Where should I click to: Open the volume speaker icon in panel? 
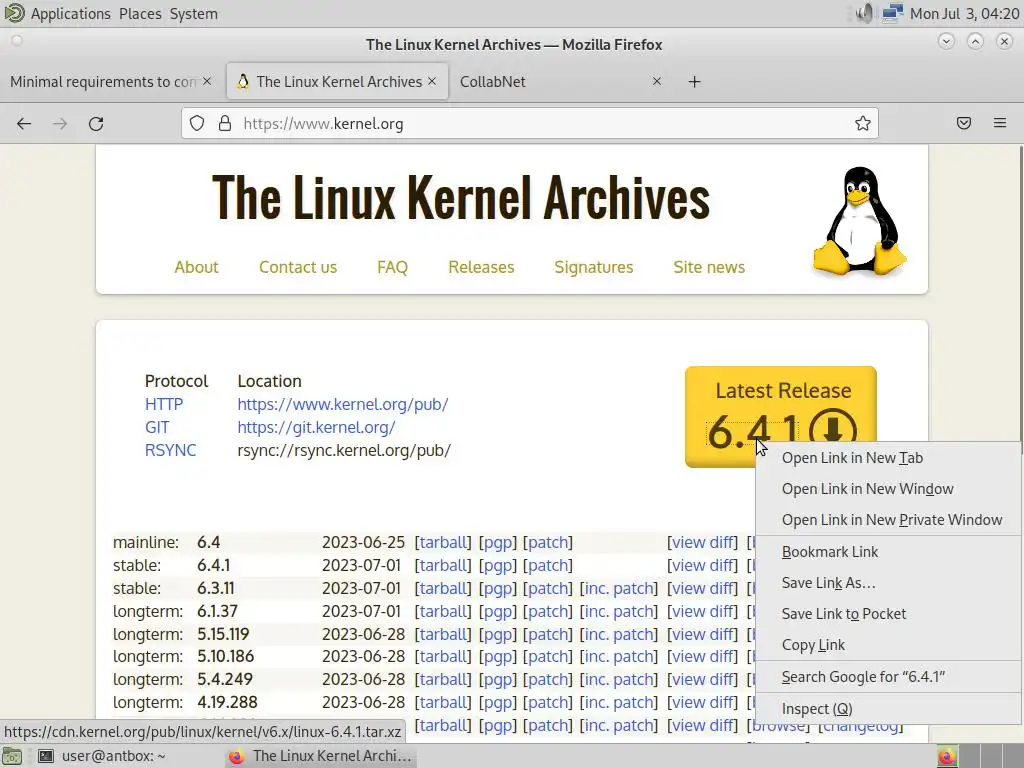coord(863,13)
